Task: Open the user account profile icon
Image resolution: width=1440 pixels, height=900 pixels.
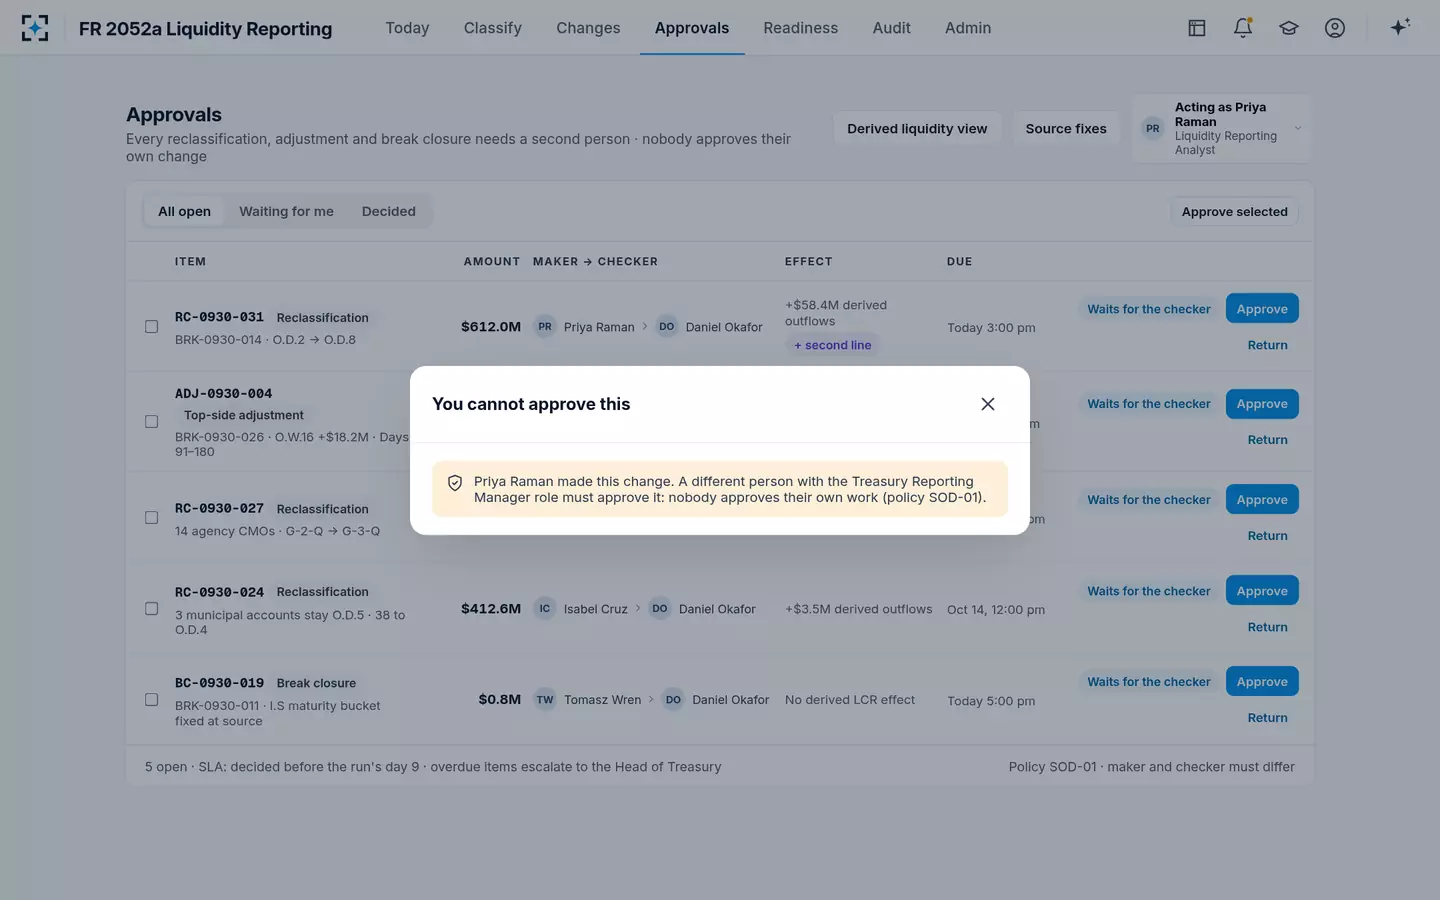Action: [x=1335, y=28]
